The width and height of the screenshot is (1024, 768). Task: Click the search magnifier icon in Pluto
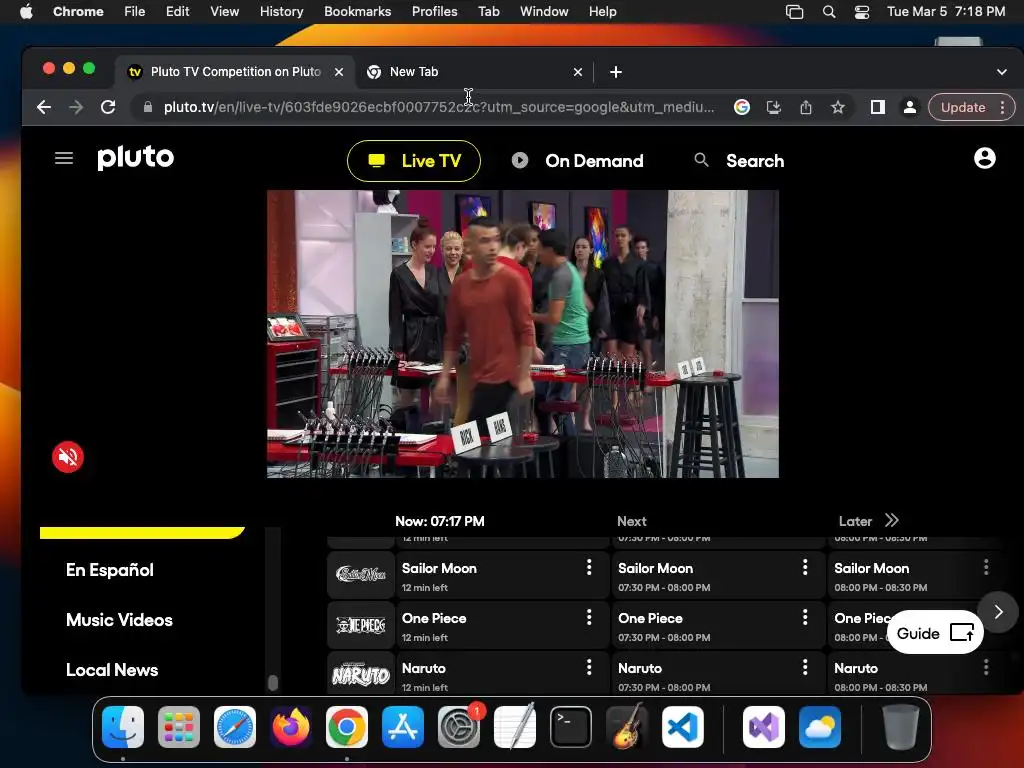point(701,159)
